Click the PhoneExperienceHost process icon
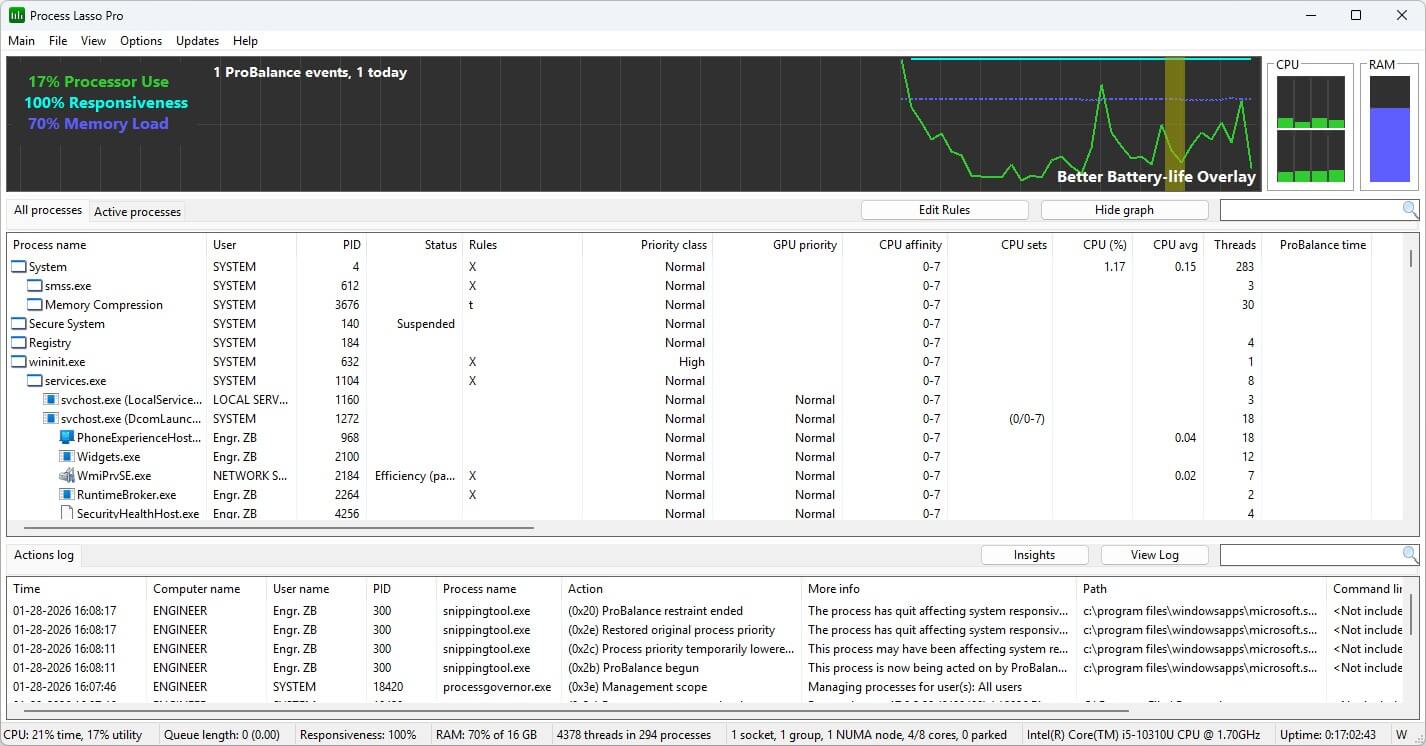 click(x=67, y=438)
